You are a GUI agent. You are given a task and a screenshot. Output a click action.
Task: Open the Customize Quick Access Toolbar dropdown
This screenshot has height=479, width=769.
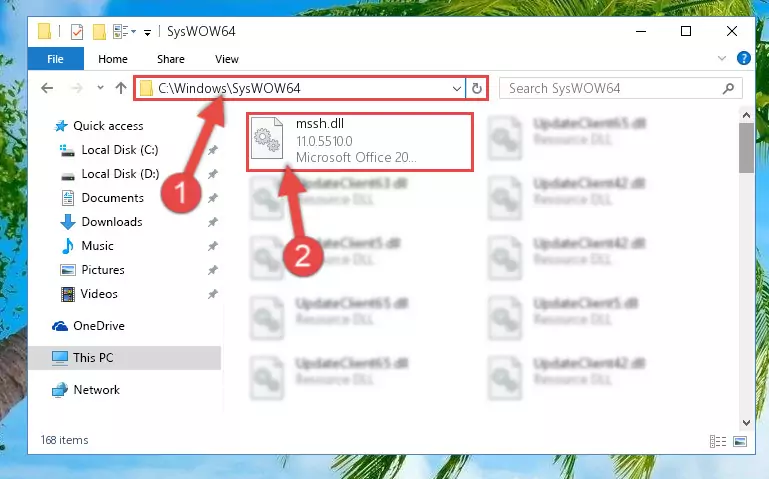click(147, 33)
